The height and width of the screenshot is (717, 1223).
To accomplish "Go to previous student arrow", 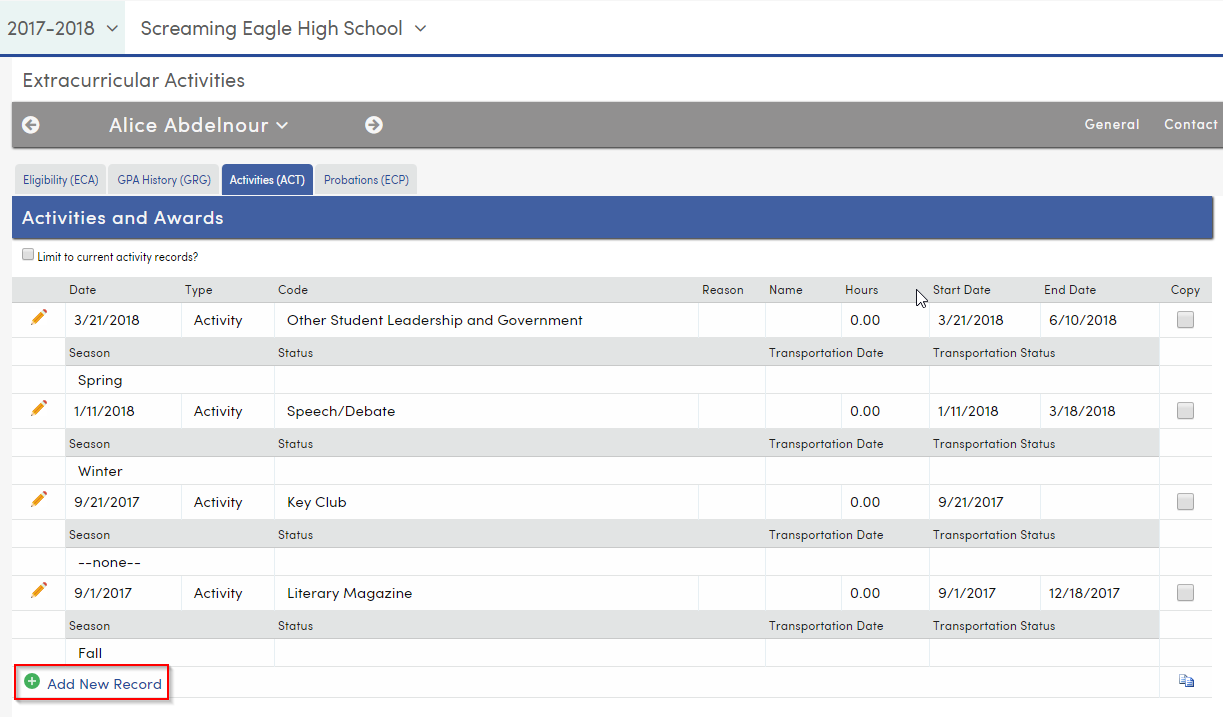I will tap(31, 125).
